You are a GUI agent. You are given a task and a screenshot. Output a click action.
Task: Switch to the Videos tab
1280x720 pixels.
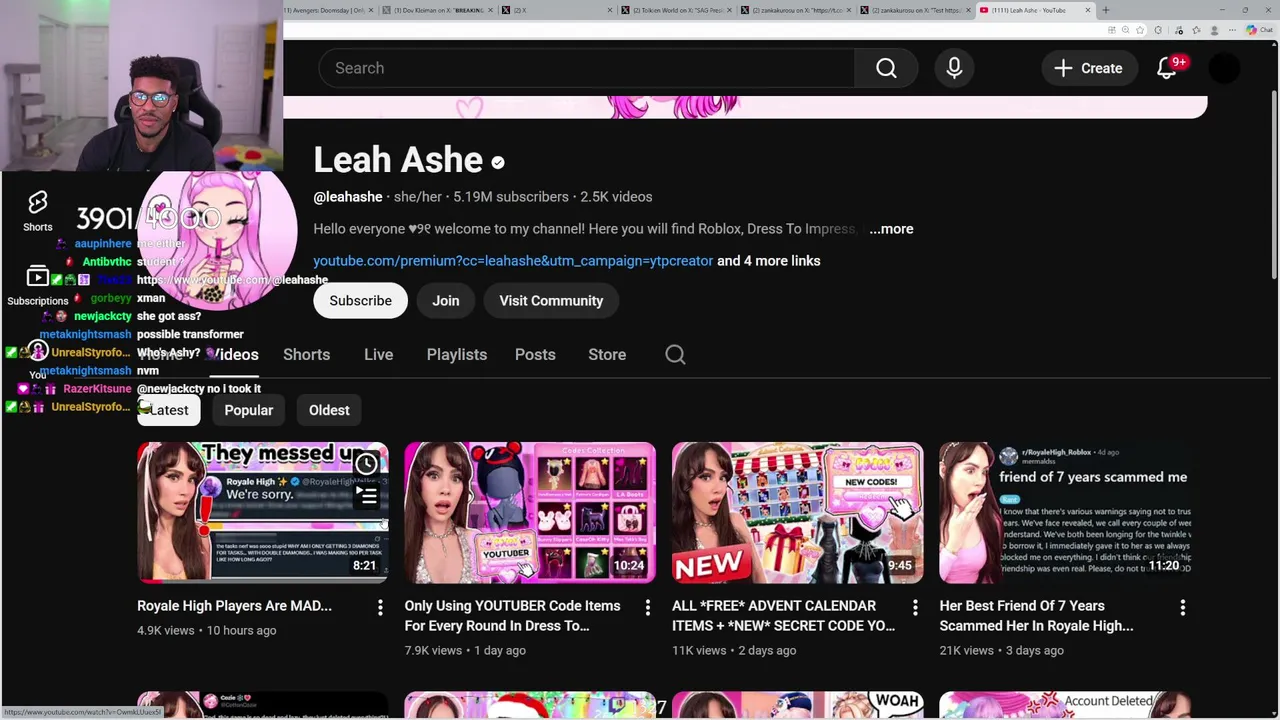point(233,354)
